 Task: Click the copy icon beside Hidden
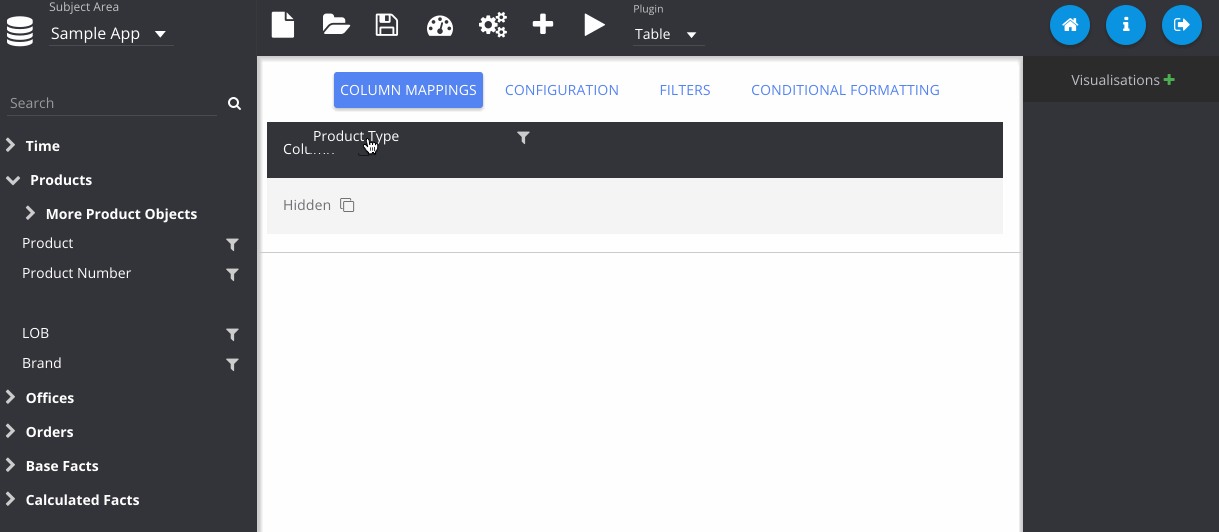click(347, 205)
